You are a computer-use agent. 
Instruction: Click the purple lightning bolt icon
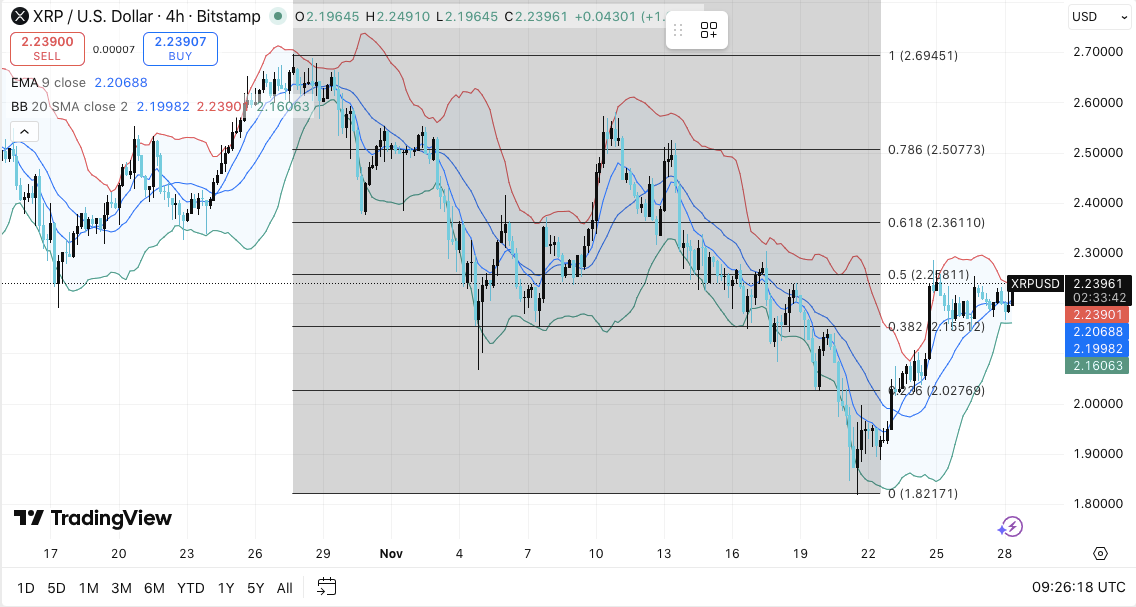pyautogui.click(x=1010, y=527)
